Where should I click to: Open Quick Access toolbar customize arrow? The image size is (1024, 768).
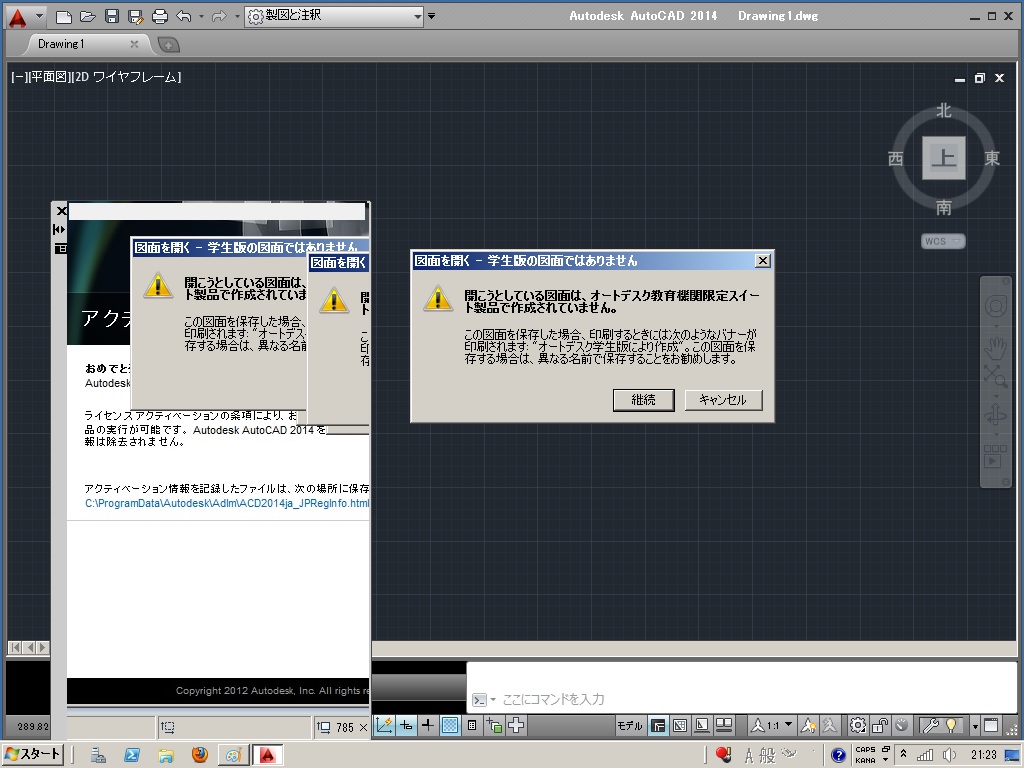pyautogui.click(x=431, y=16)
